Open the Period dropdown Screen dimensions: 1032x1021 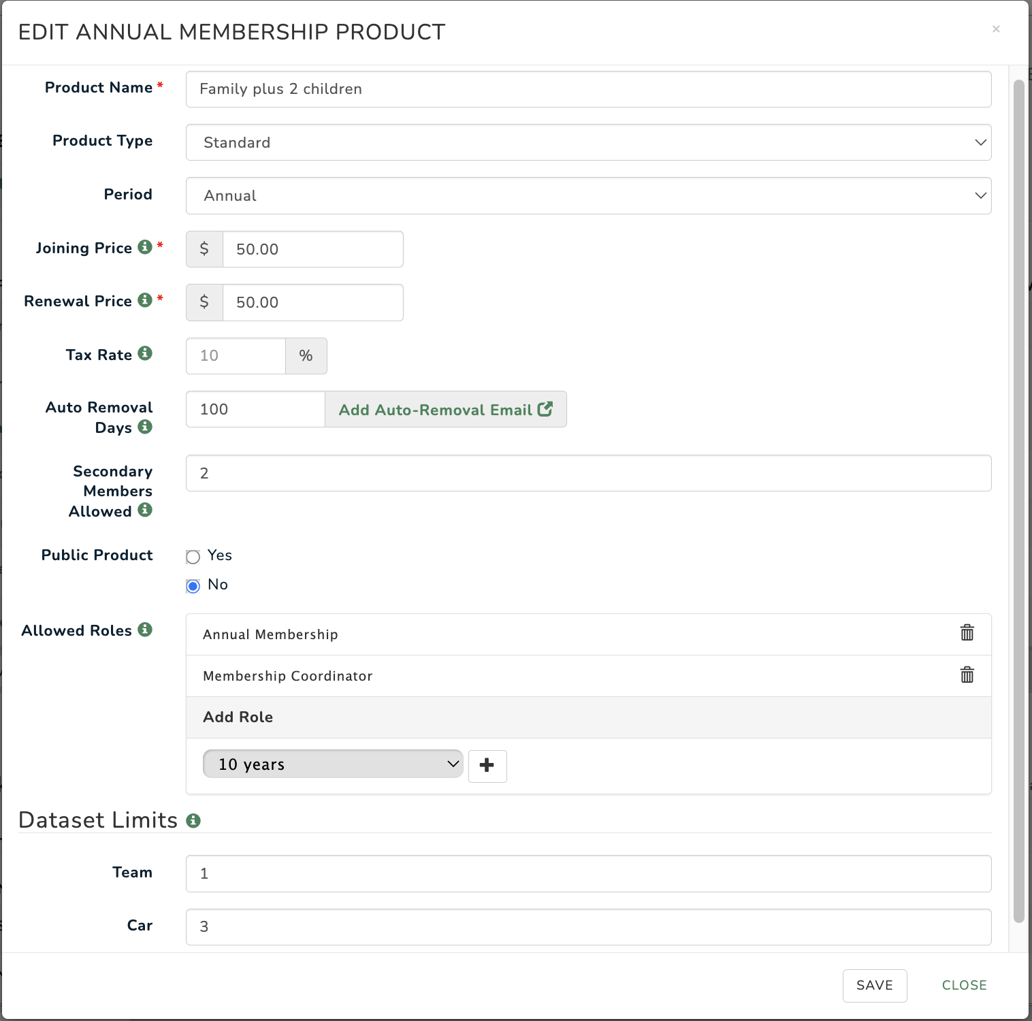click(x=588, y=195)
